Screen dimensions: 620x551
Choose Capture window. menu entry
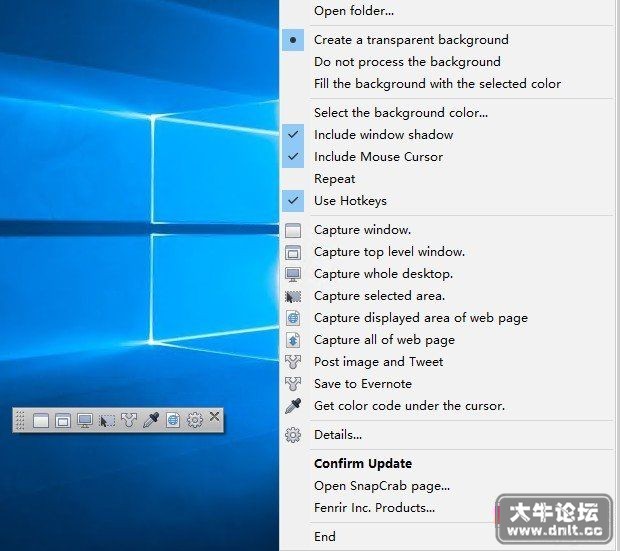coord(447,230)
